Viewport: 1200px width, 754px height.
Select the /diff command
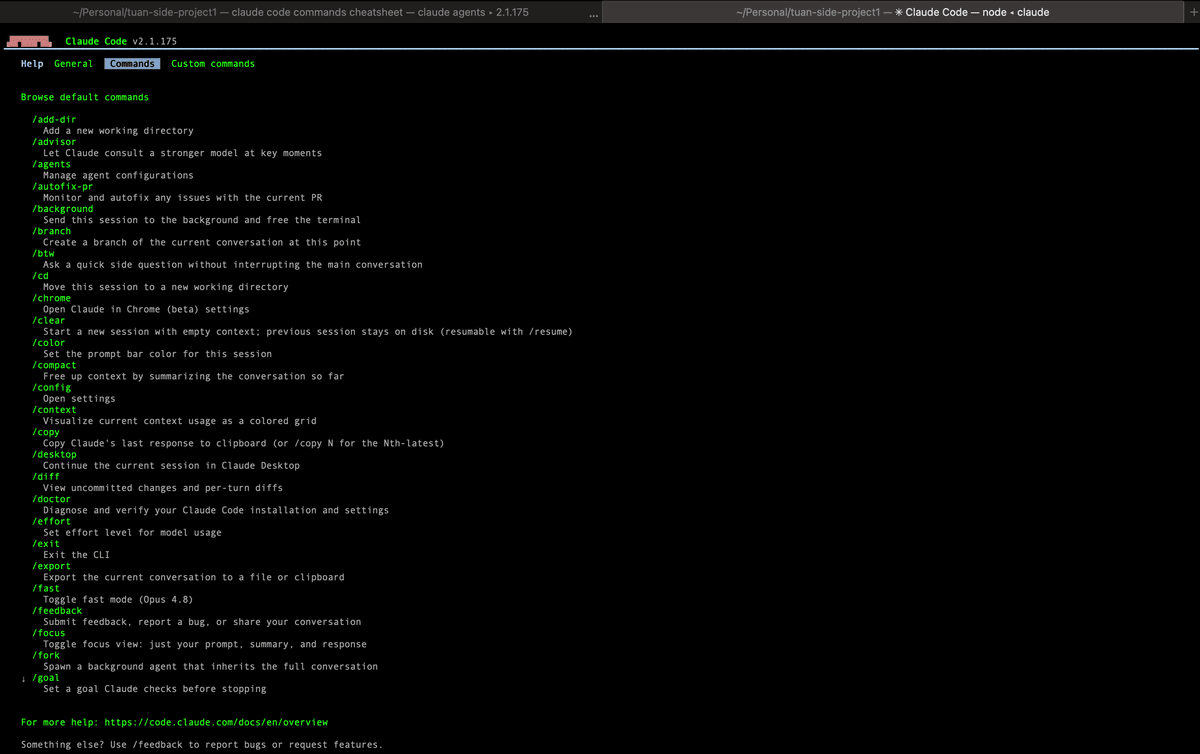[x=46, y=477]
